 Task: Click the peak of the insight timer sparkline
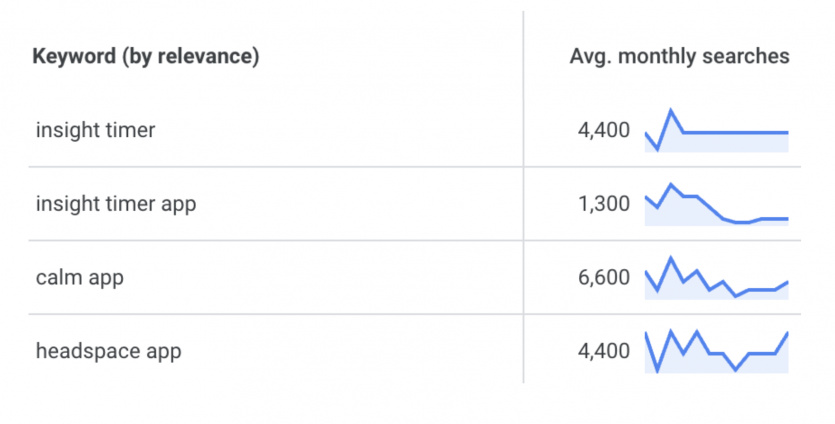coord(670,111)
